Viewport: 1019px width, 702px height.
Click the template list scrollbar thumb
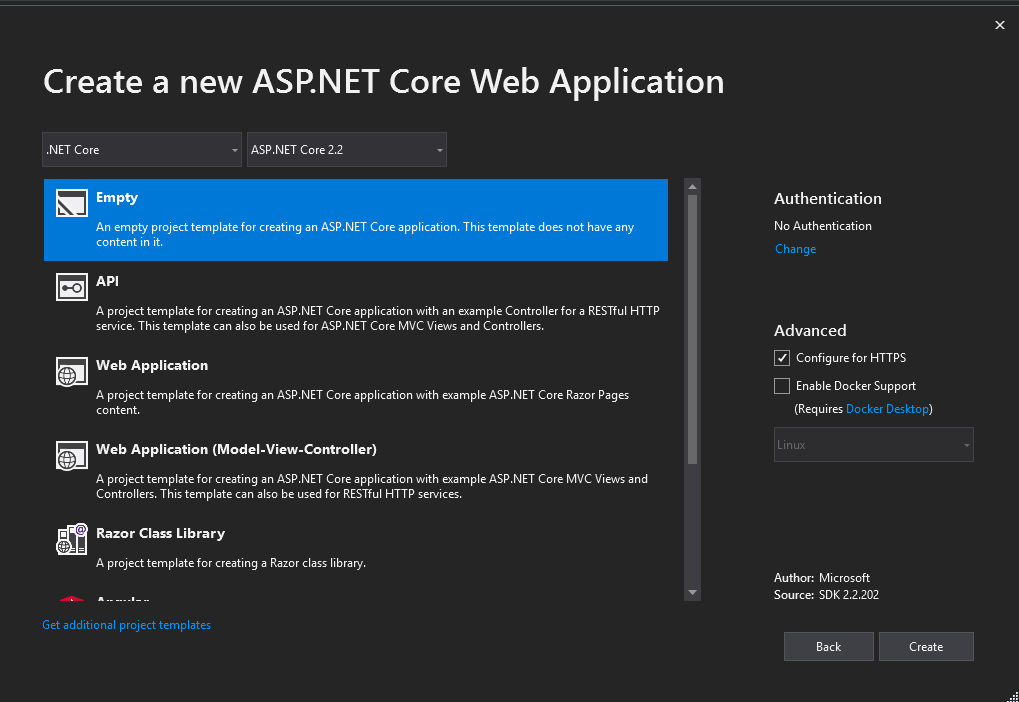pos(692,330)
